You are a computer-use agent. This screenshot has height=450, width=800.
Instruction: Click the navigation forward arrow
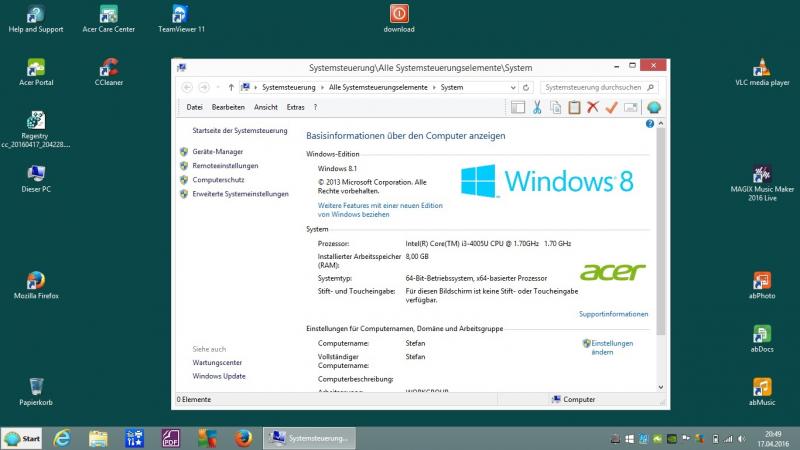(204, 87)
